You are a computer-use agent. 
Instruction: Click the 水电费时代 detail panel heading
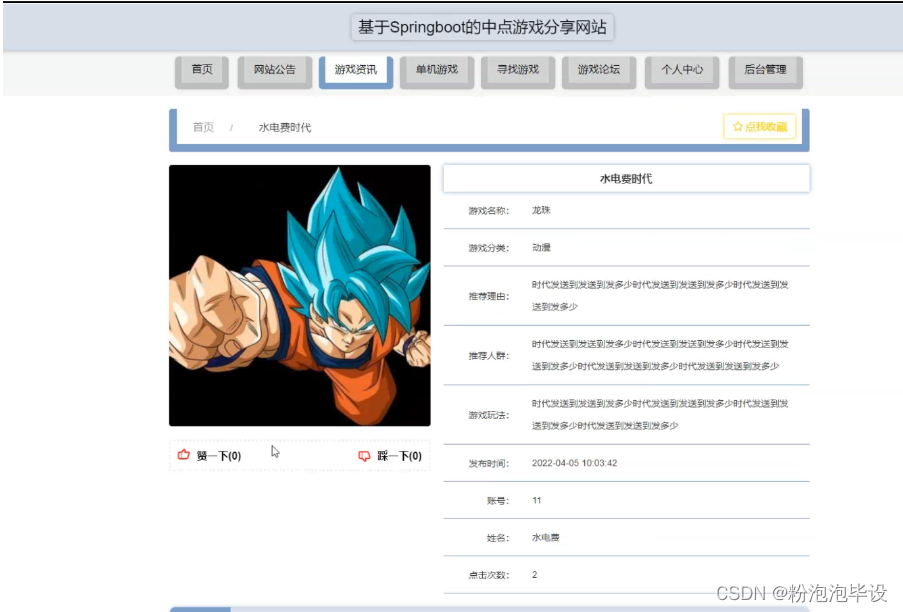626,178
